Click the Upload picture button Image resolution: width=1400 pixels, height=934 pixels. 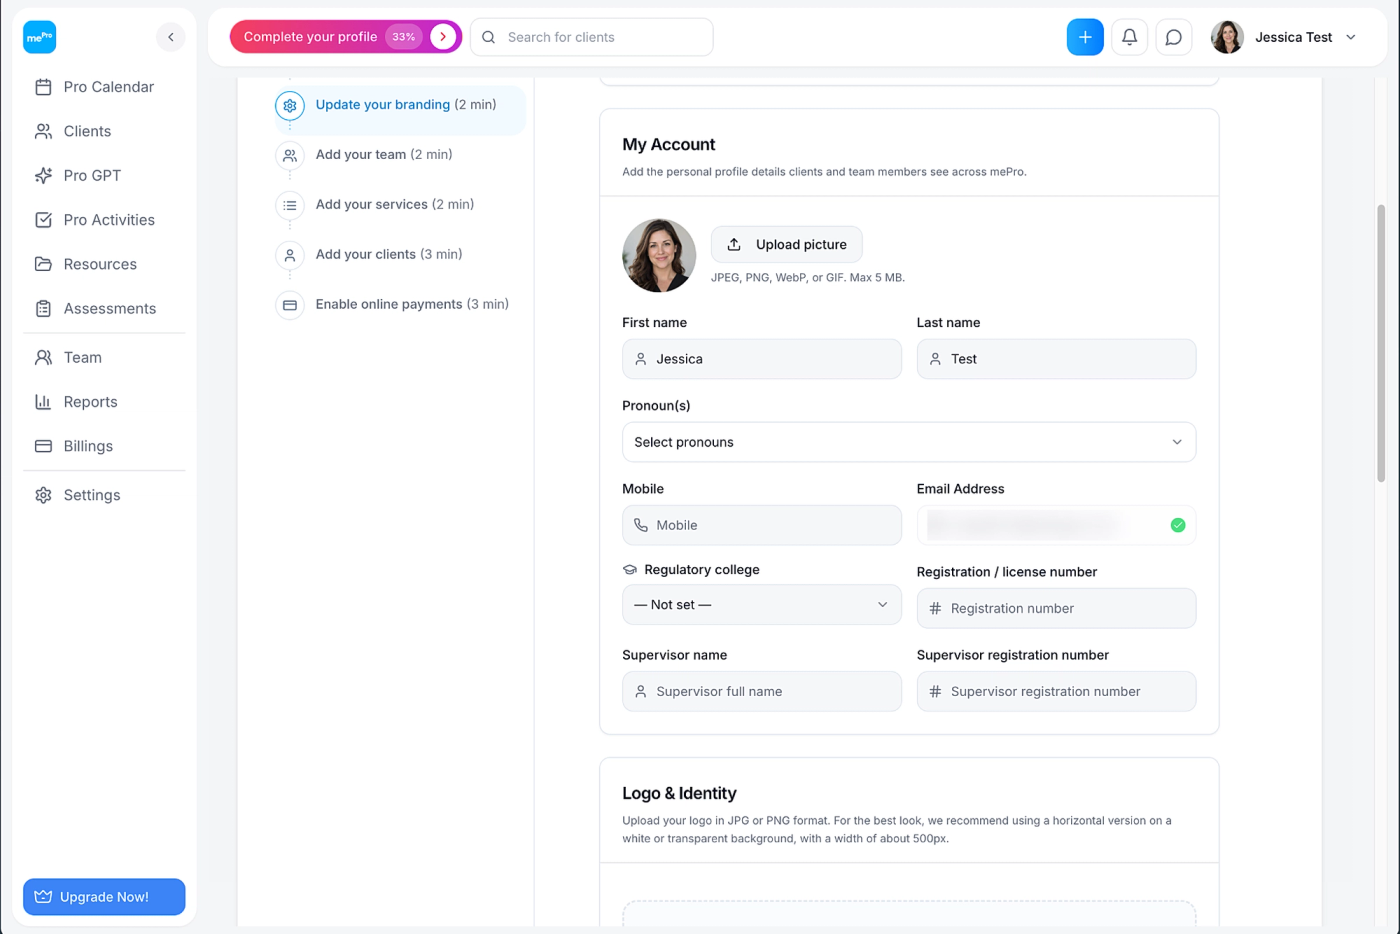pyautogui.click(x=787, y=244)
